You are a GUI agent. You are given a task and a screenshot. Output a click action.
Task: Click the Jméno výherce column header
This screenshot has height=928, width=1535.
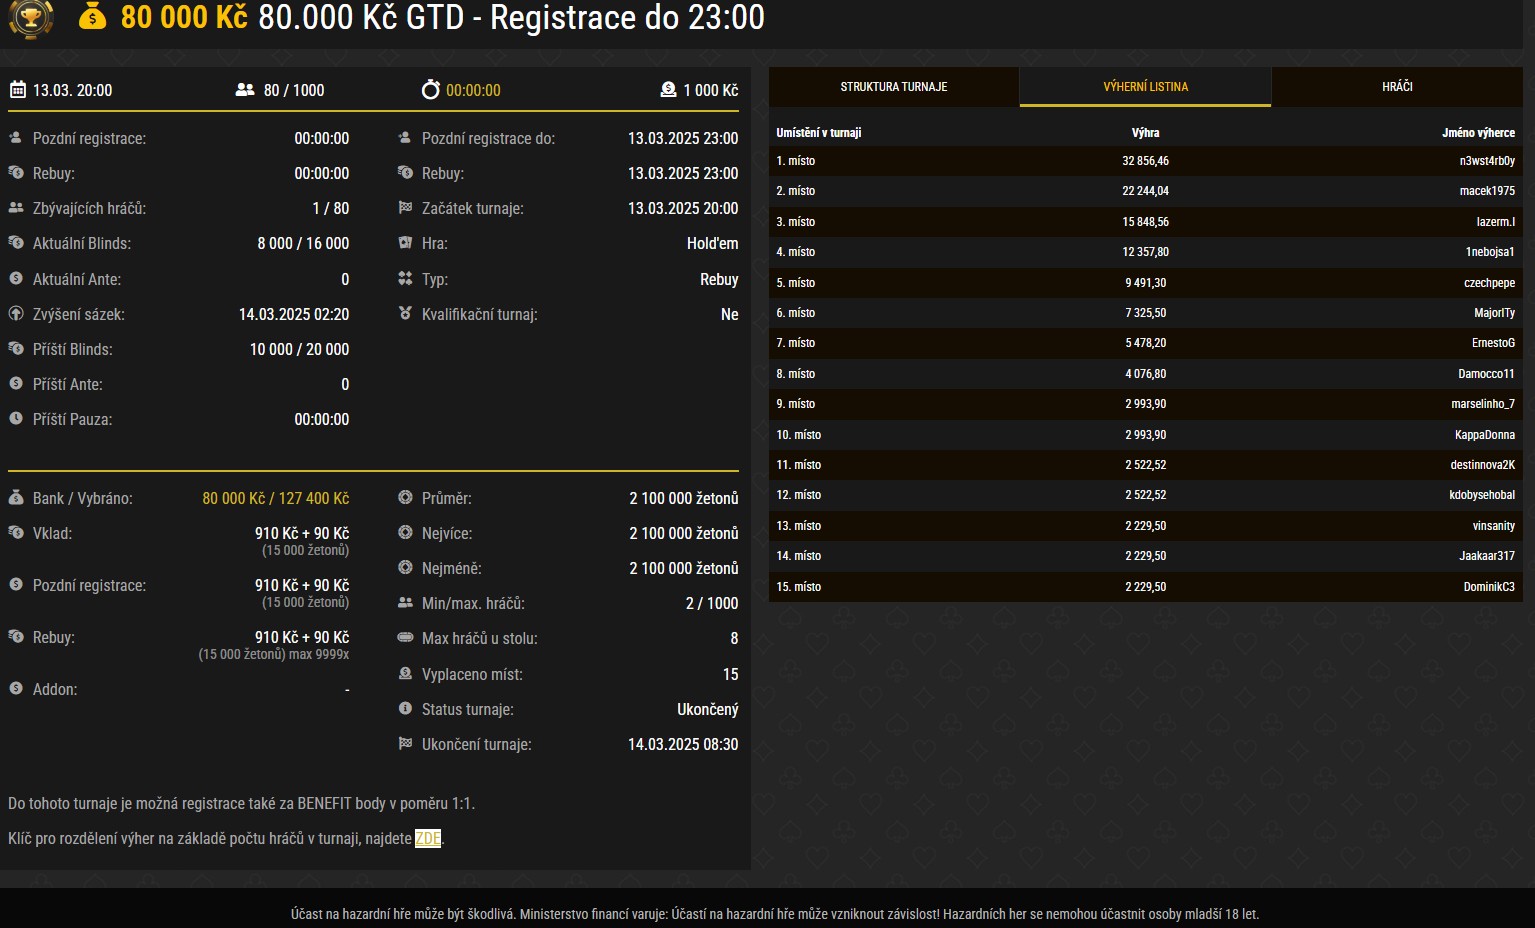coord(1479,133)
